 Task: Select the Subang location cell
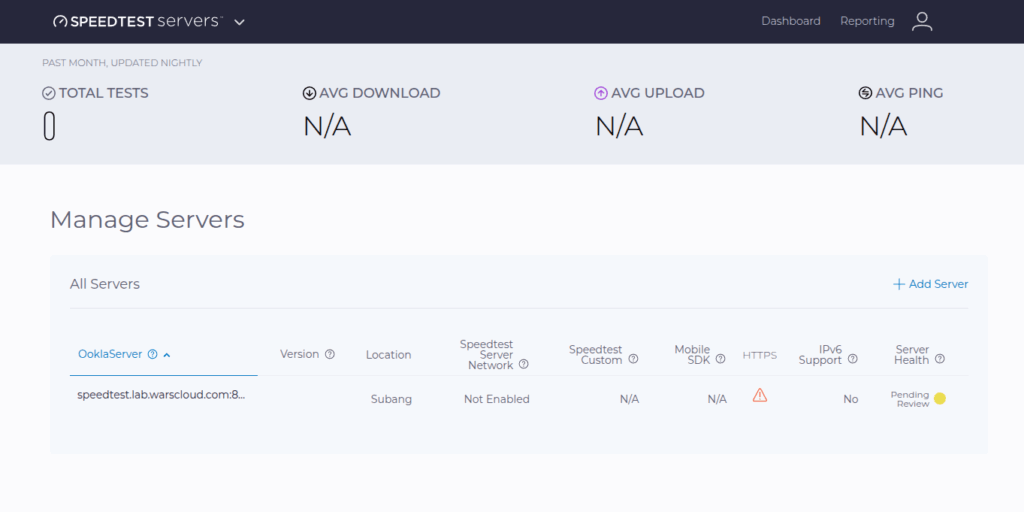[x=391, y=399]
